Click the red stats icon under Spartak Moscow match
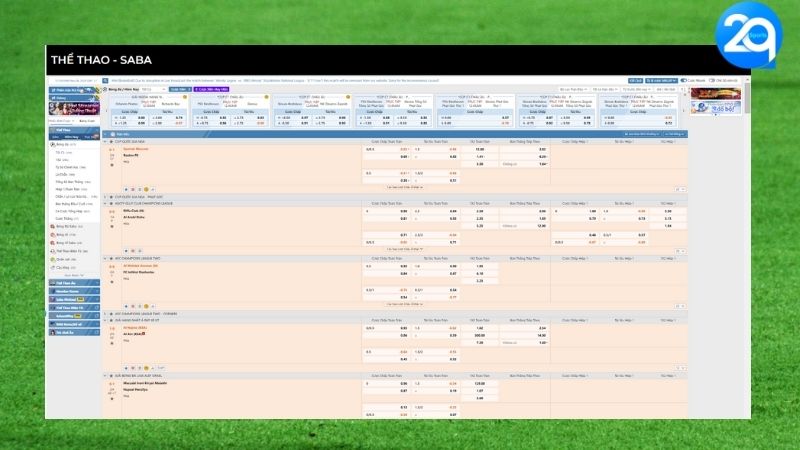Viewport: 800px width, 450px height. click(133, 189)
